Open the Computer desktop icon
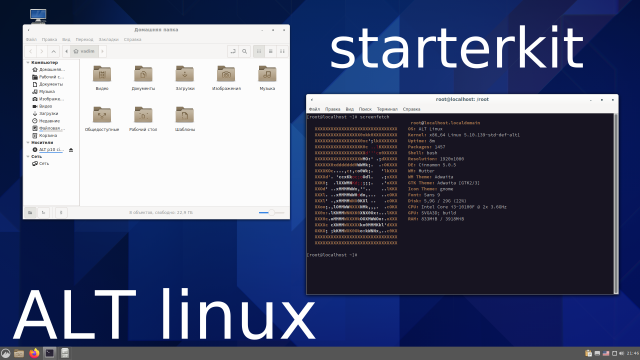 [38, 16]
